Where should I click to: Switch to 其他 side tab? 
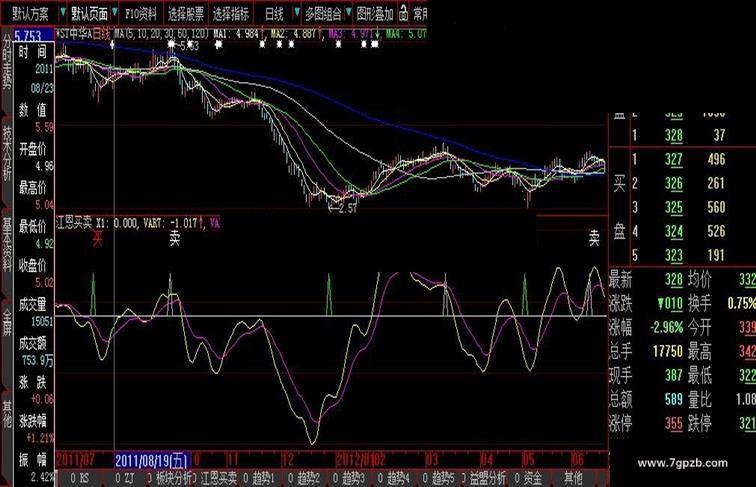[x=7, y=414]
